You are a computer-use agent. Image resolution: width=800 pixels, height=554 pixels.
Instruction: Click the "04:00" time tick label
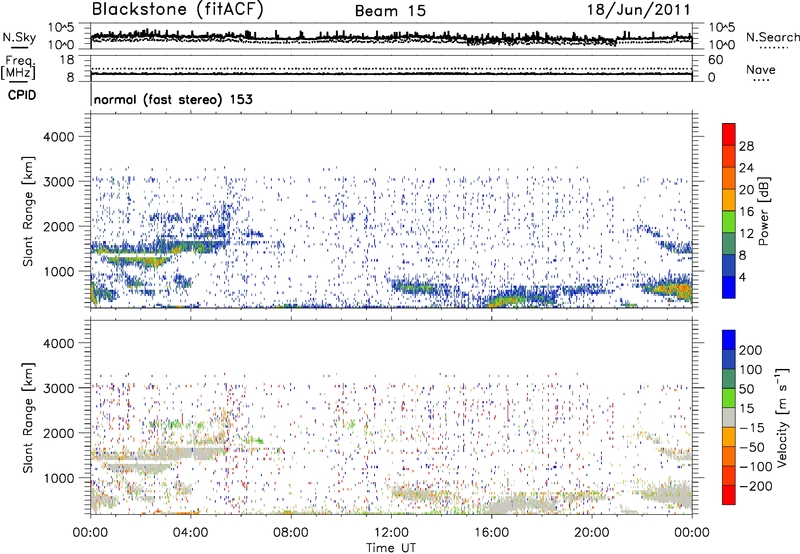click(x=190, y=533)
